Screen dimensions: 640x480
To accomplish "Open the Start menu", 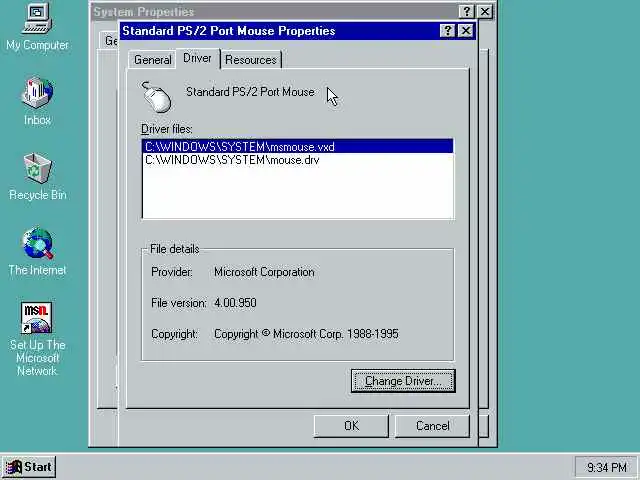I will (29, 467).
